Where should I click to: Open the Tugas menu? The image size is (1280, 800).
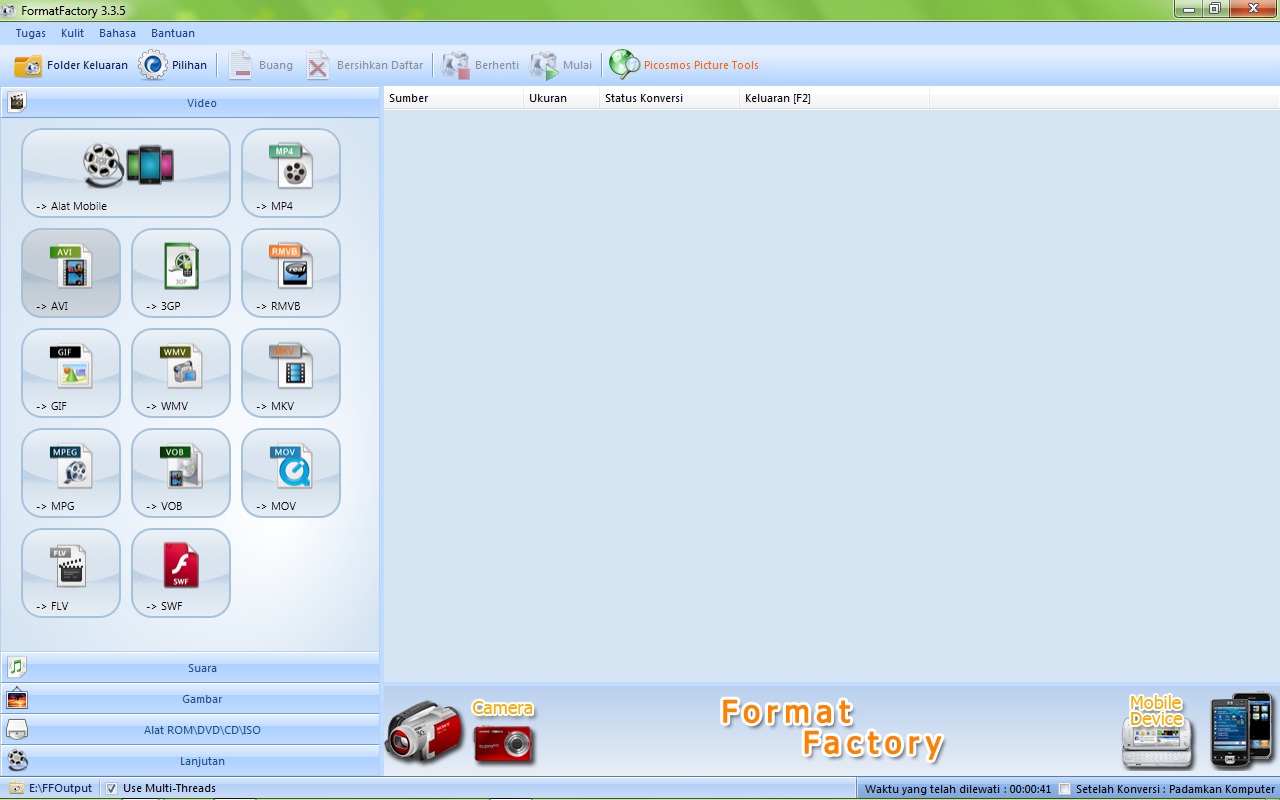[x=31, y=33]
